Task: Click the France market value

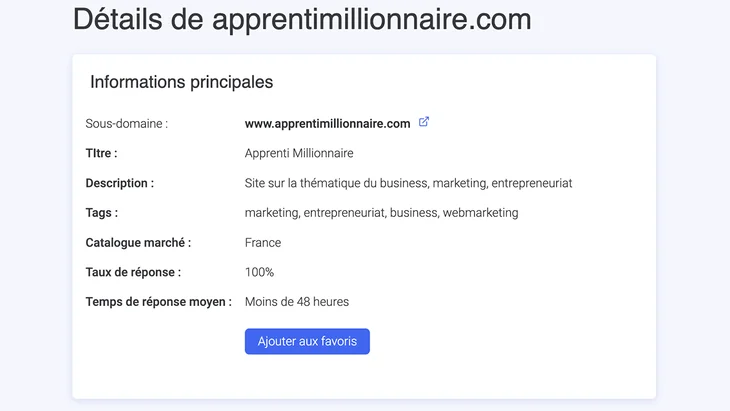Action: click(x=263, y=243)
